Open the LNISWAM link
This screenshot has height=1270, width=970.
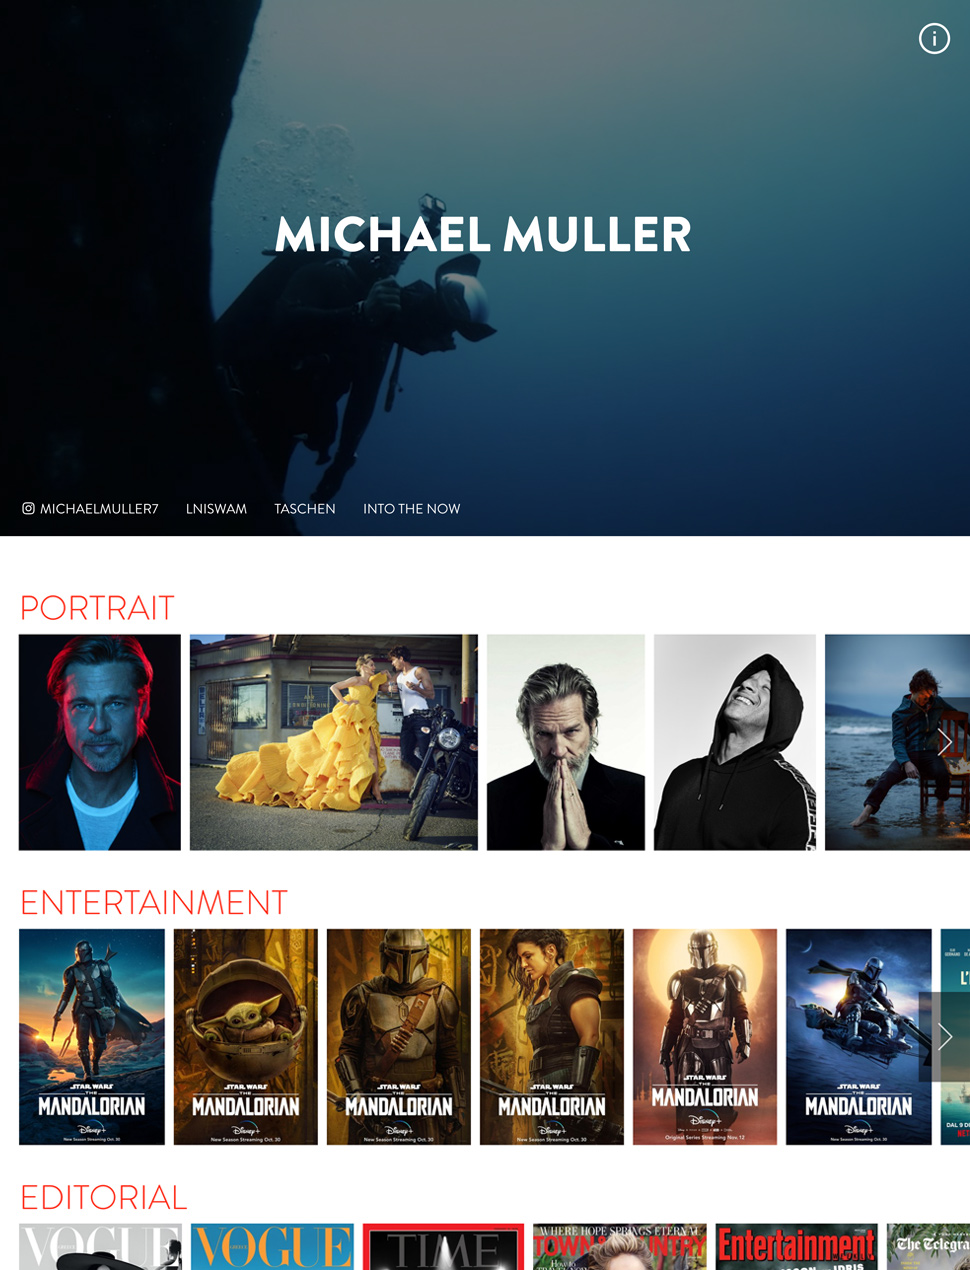click(216, 509)
